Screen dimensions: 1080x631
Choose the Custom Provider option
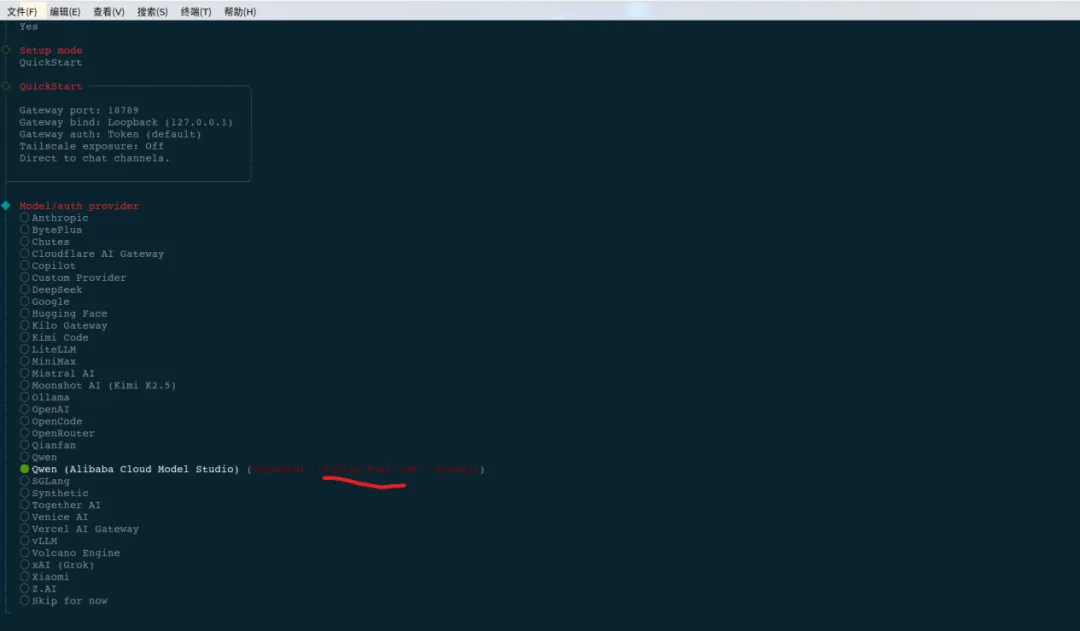coord(73,278)
